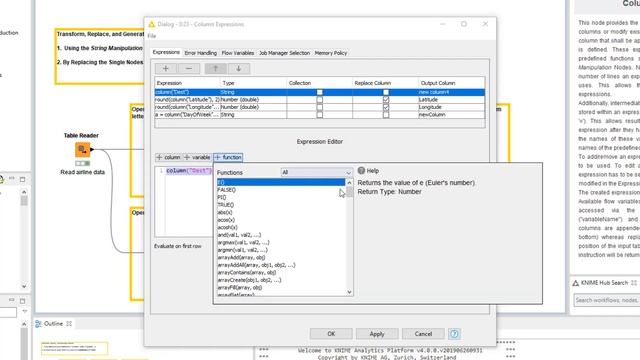
Task: Uncheck Replace Column for Longitude row
Action: coord(386,107)
